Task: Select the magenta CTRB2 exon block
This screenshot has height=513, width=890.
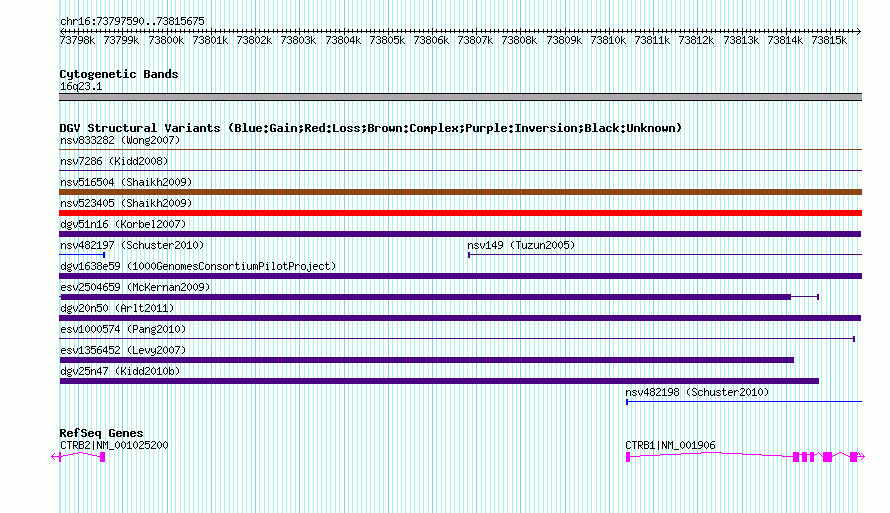Action: (x=103, y=457)
